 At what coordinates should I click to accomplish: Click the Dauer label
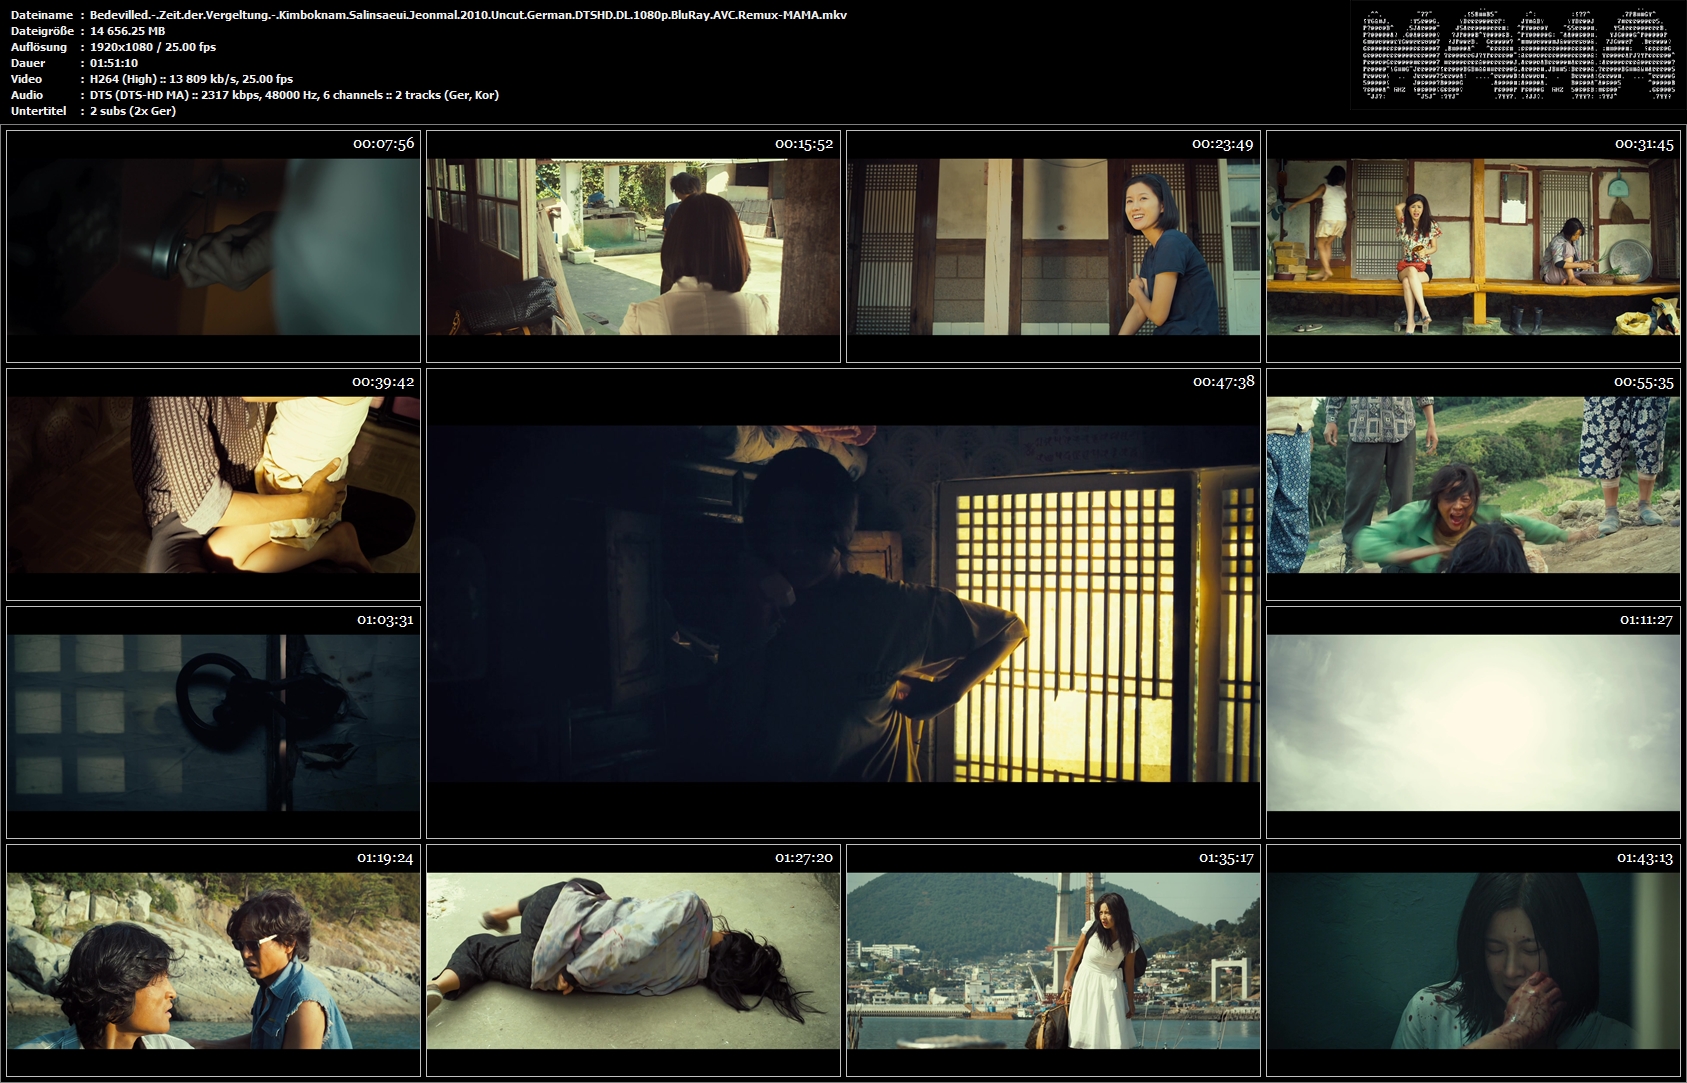(28, 63)
